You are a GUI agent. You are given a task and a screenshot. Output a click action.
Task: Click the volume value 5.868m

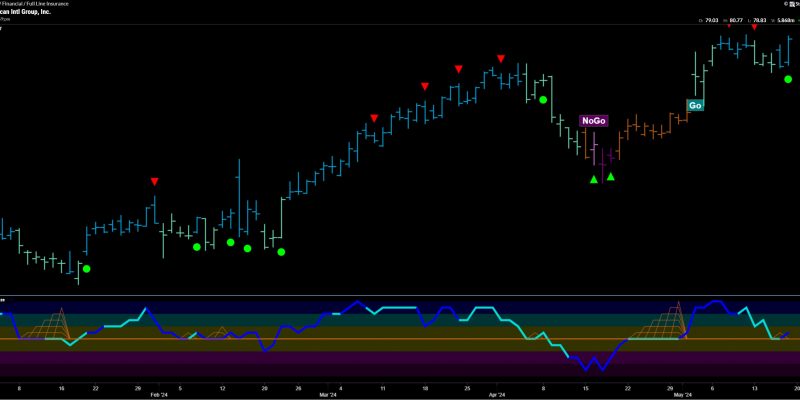point(784,20)
